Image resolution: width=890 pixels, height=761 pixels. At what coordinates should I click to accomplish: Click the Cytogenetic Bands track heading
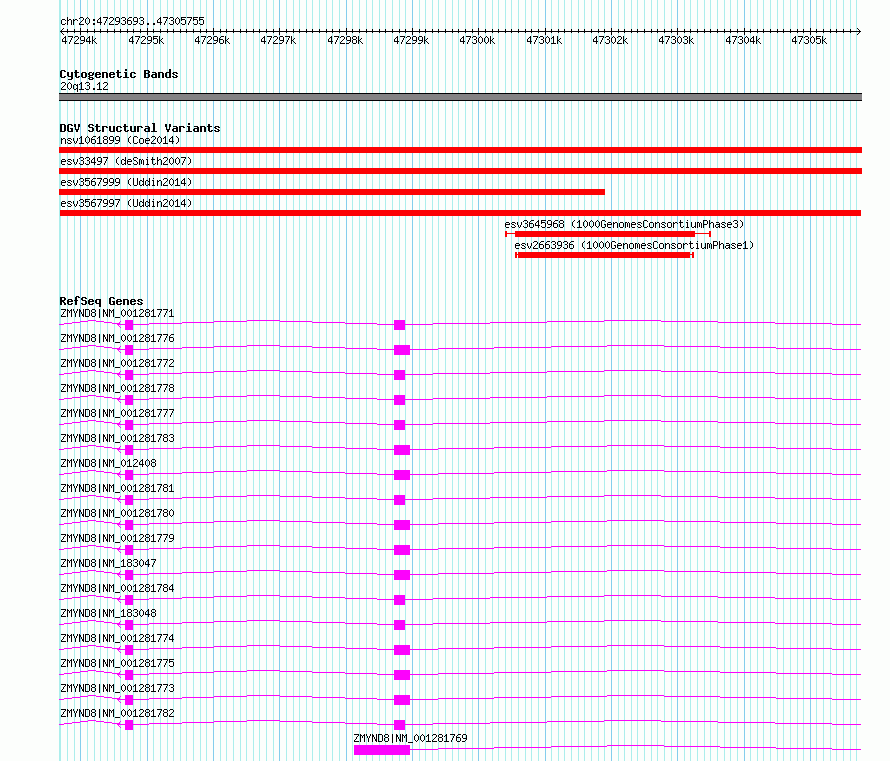coord(119,74)
